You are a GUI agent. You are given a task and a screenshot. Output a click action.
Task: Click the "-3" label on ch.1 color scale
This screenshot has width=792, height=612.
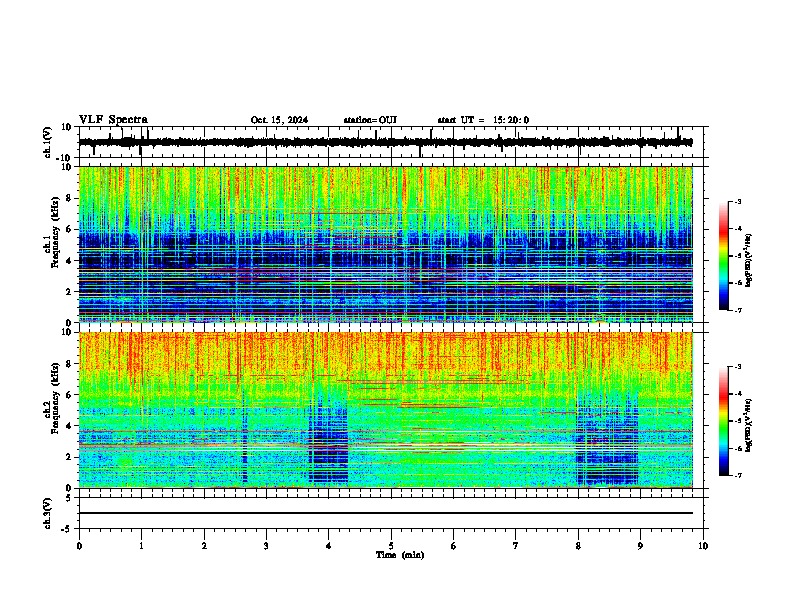(737, 201)
